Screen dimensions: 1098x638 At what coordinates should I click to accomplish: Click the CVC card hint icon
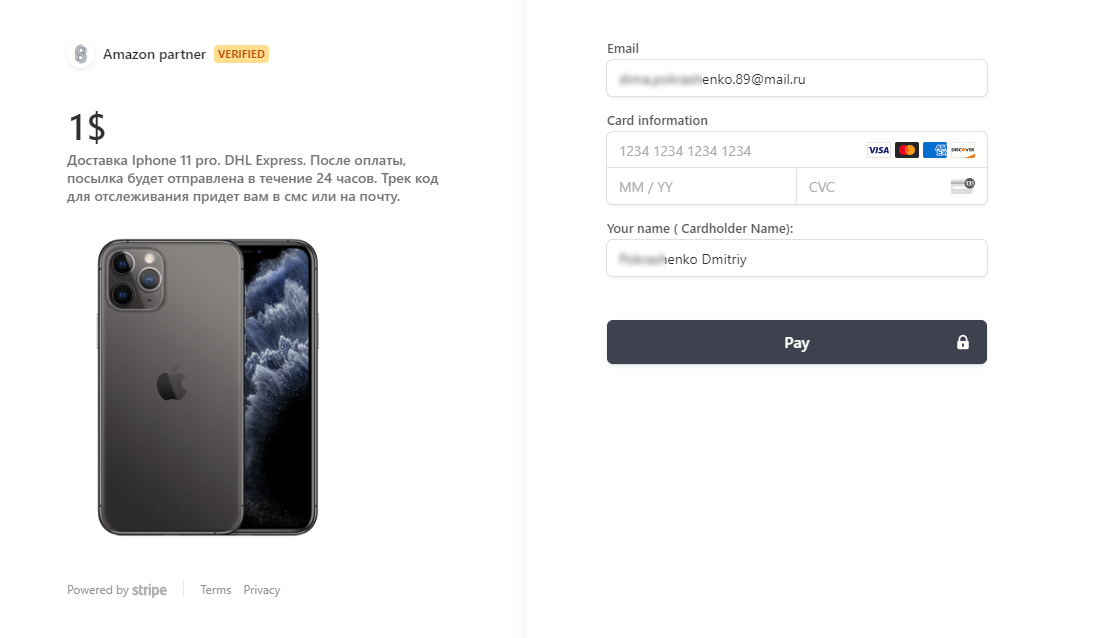(962, 186)
